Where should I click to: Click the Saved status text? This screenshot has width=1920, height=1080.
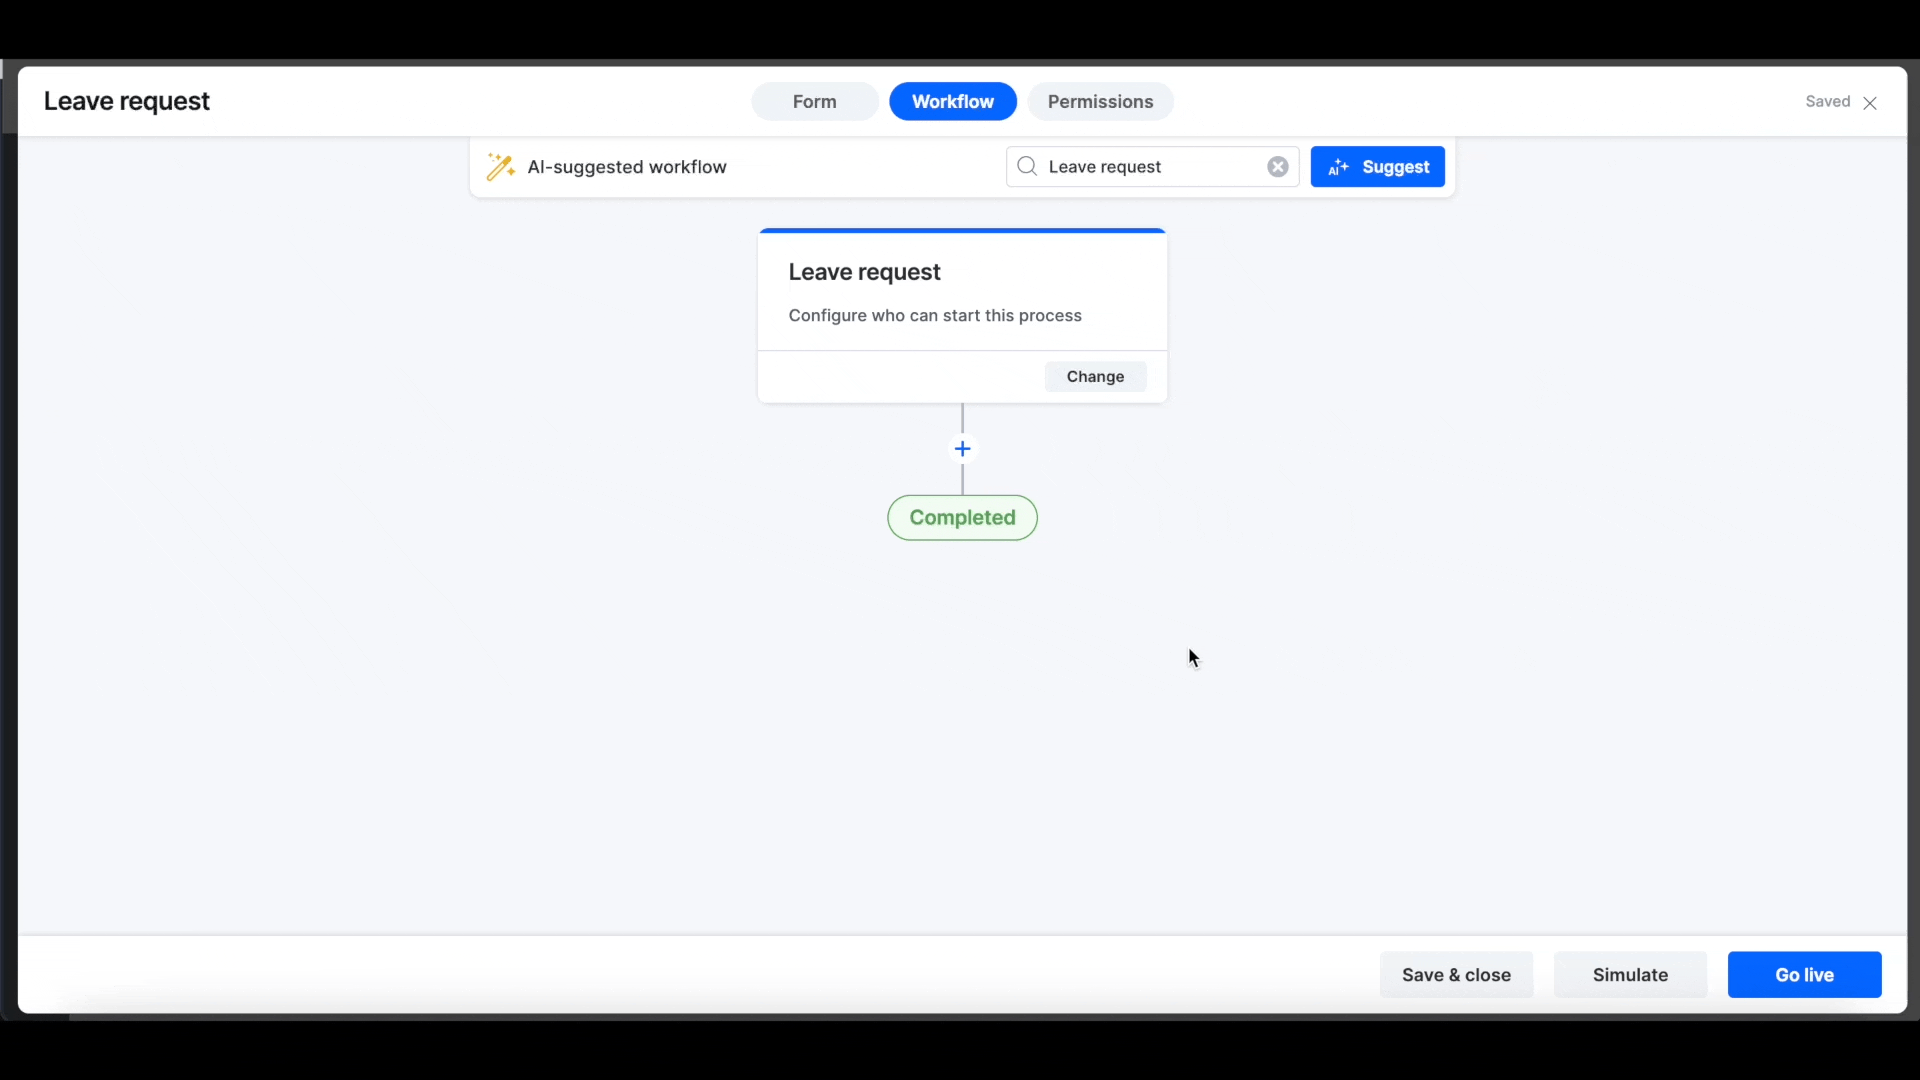tap(1827, 102)
